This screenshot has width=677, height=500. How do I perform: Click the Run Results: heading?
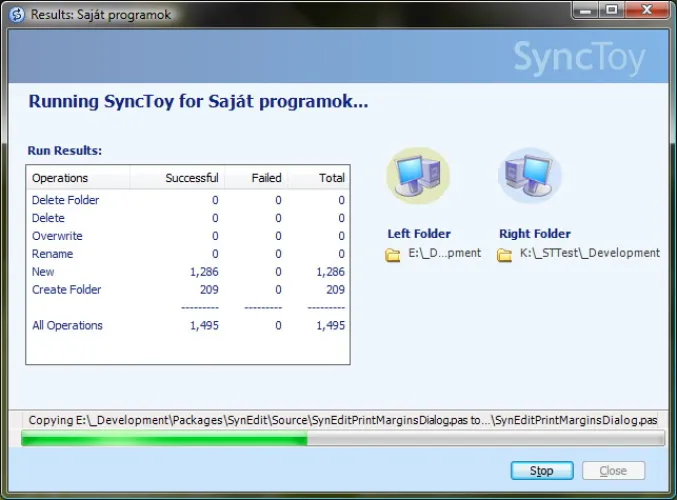65,150
